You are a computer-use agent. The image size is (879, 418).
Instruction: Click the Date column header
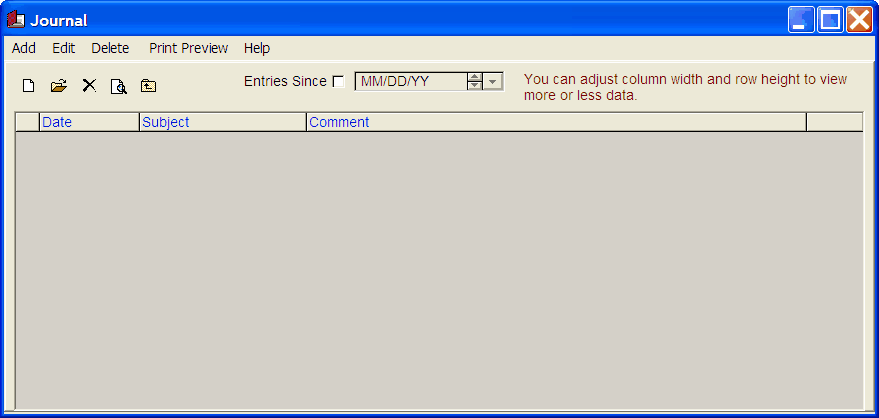point(89,122)
